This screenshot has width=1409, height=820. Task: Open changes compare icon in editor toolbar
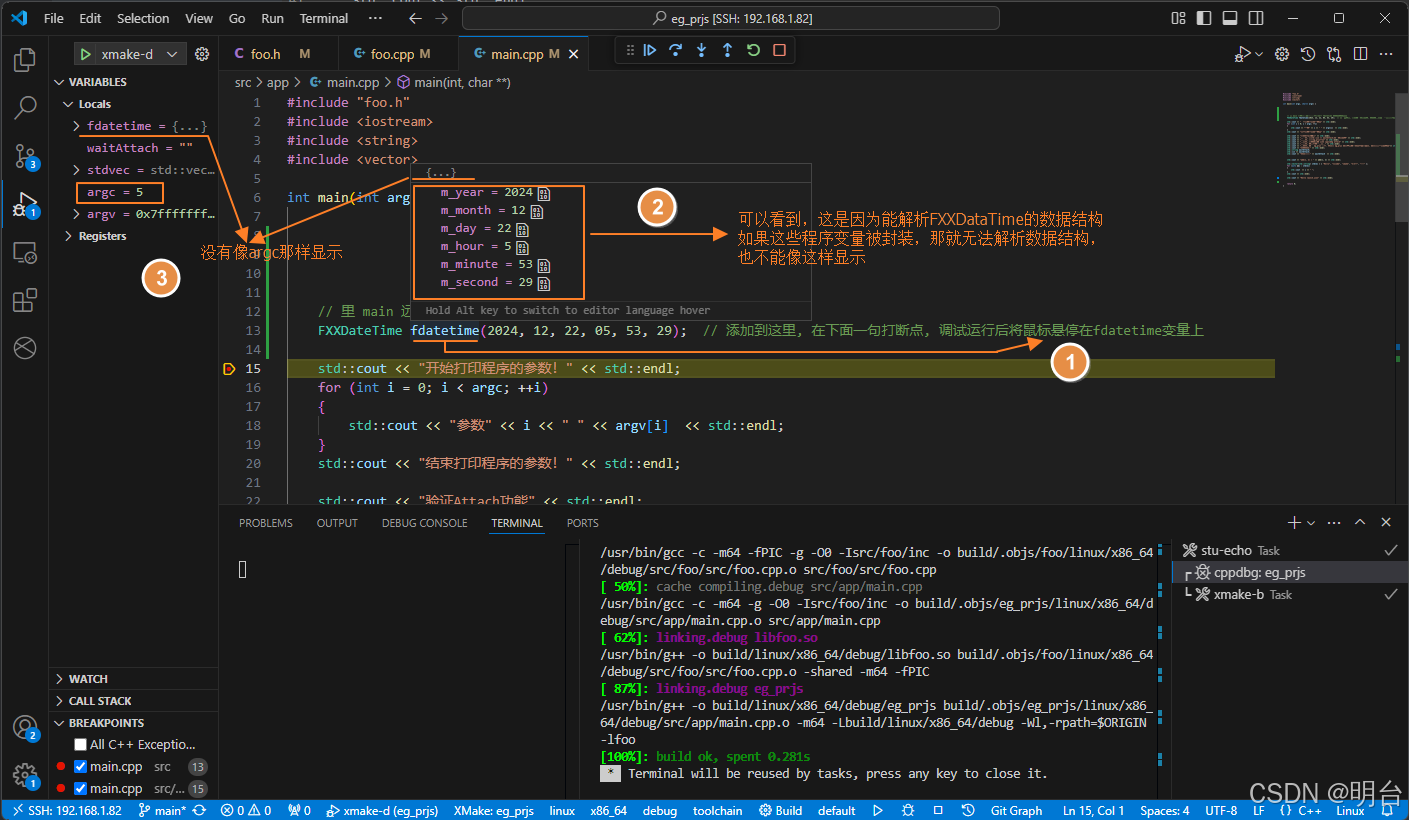pyautogui.click(x=1334, y=54)
